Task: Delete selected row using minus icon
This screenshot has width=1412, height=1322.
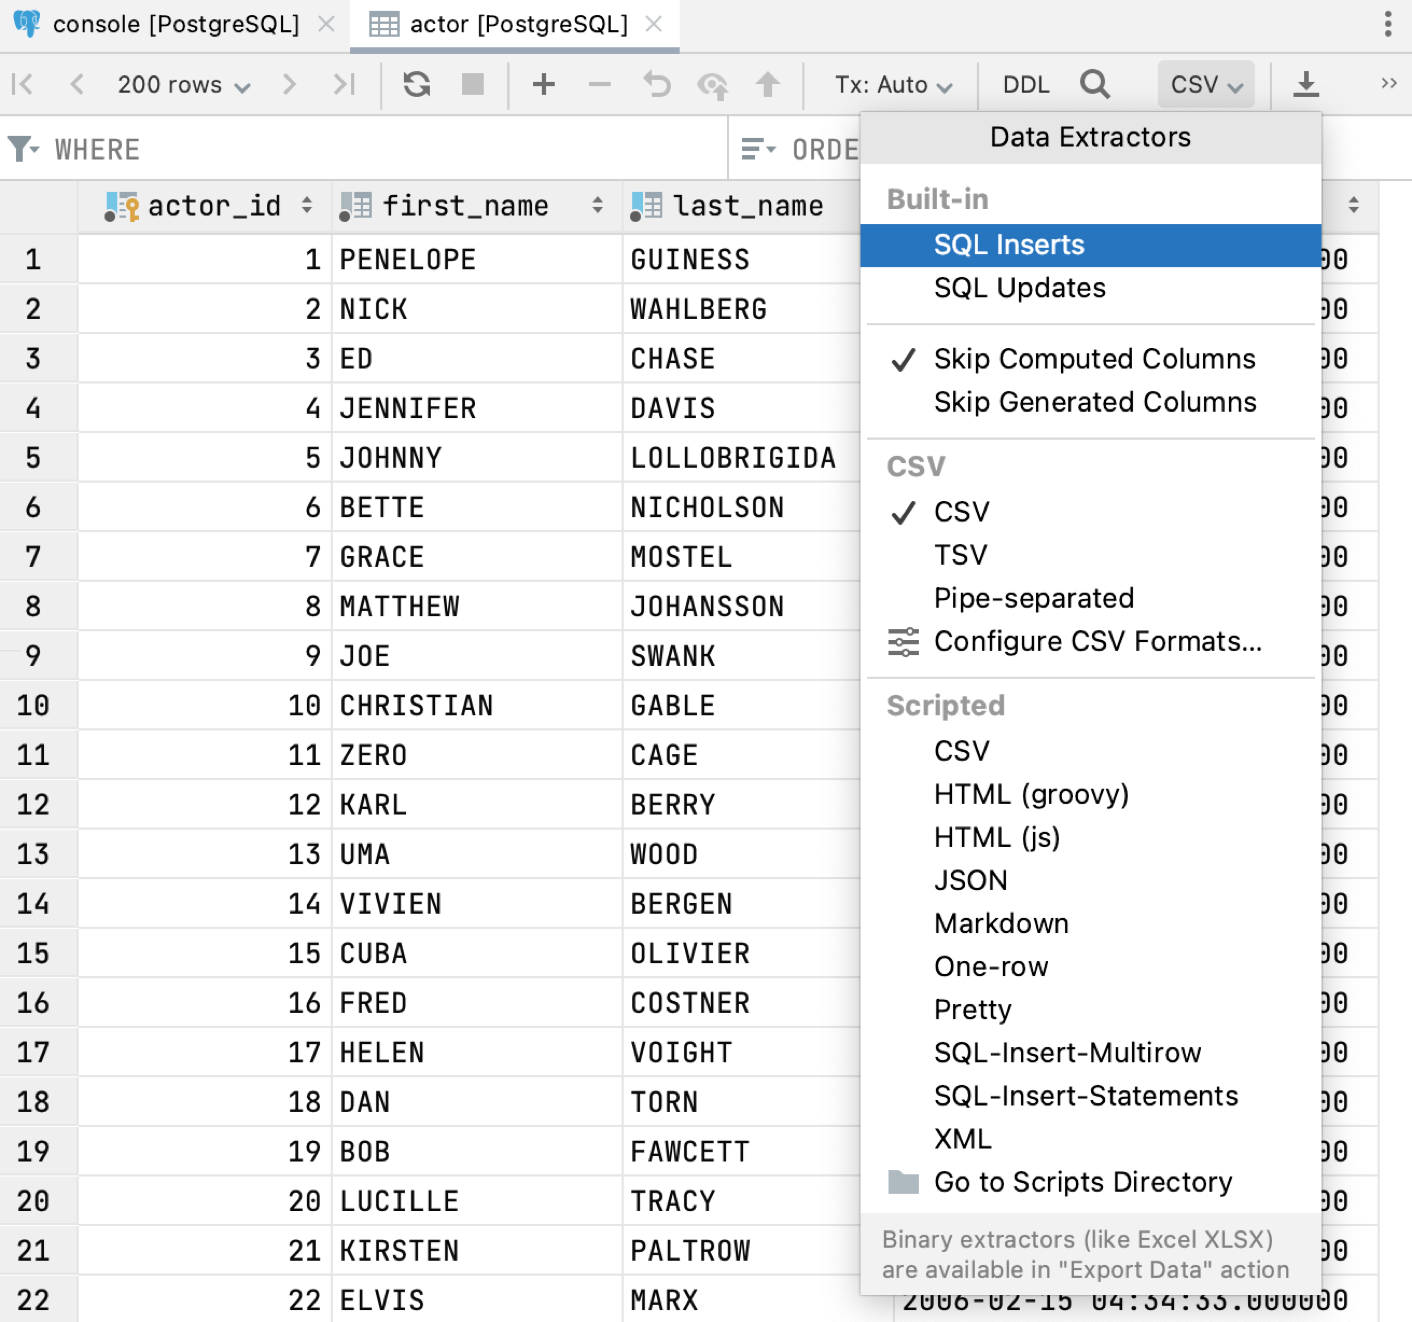Action: click(599, 84)
